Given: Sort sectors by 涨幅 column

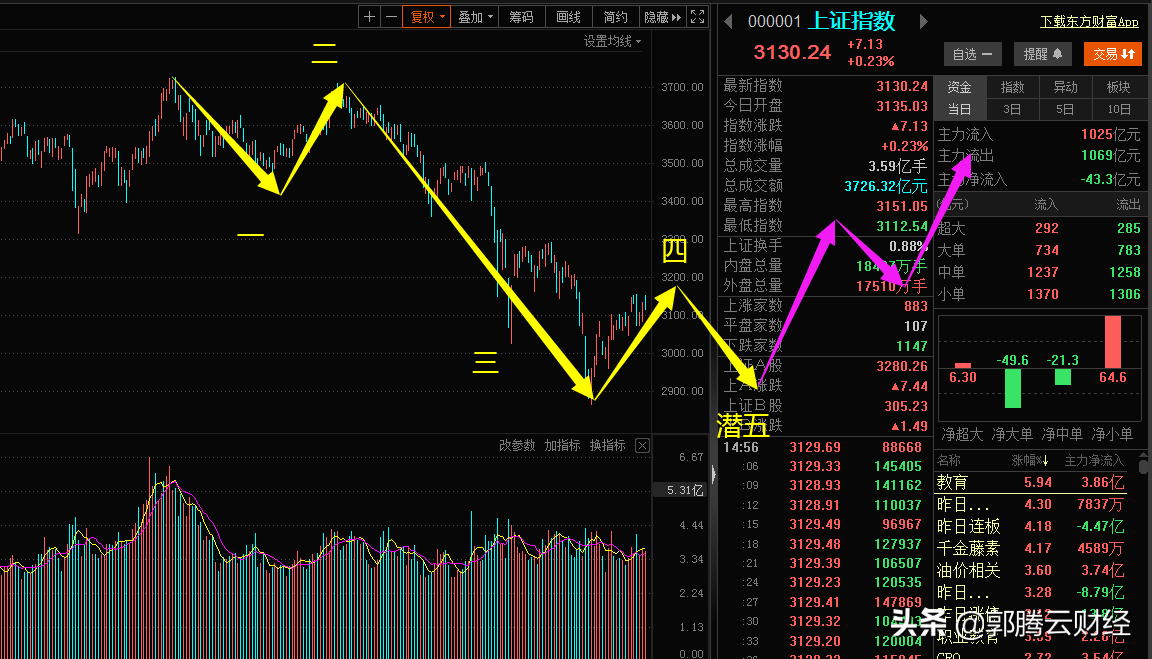Looking at the screenshot, I should pyautogui.click(x=1029, y=461).
